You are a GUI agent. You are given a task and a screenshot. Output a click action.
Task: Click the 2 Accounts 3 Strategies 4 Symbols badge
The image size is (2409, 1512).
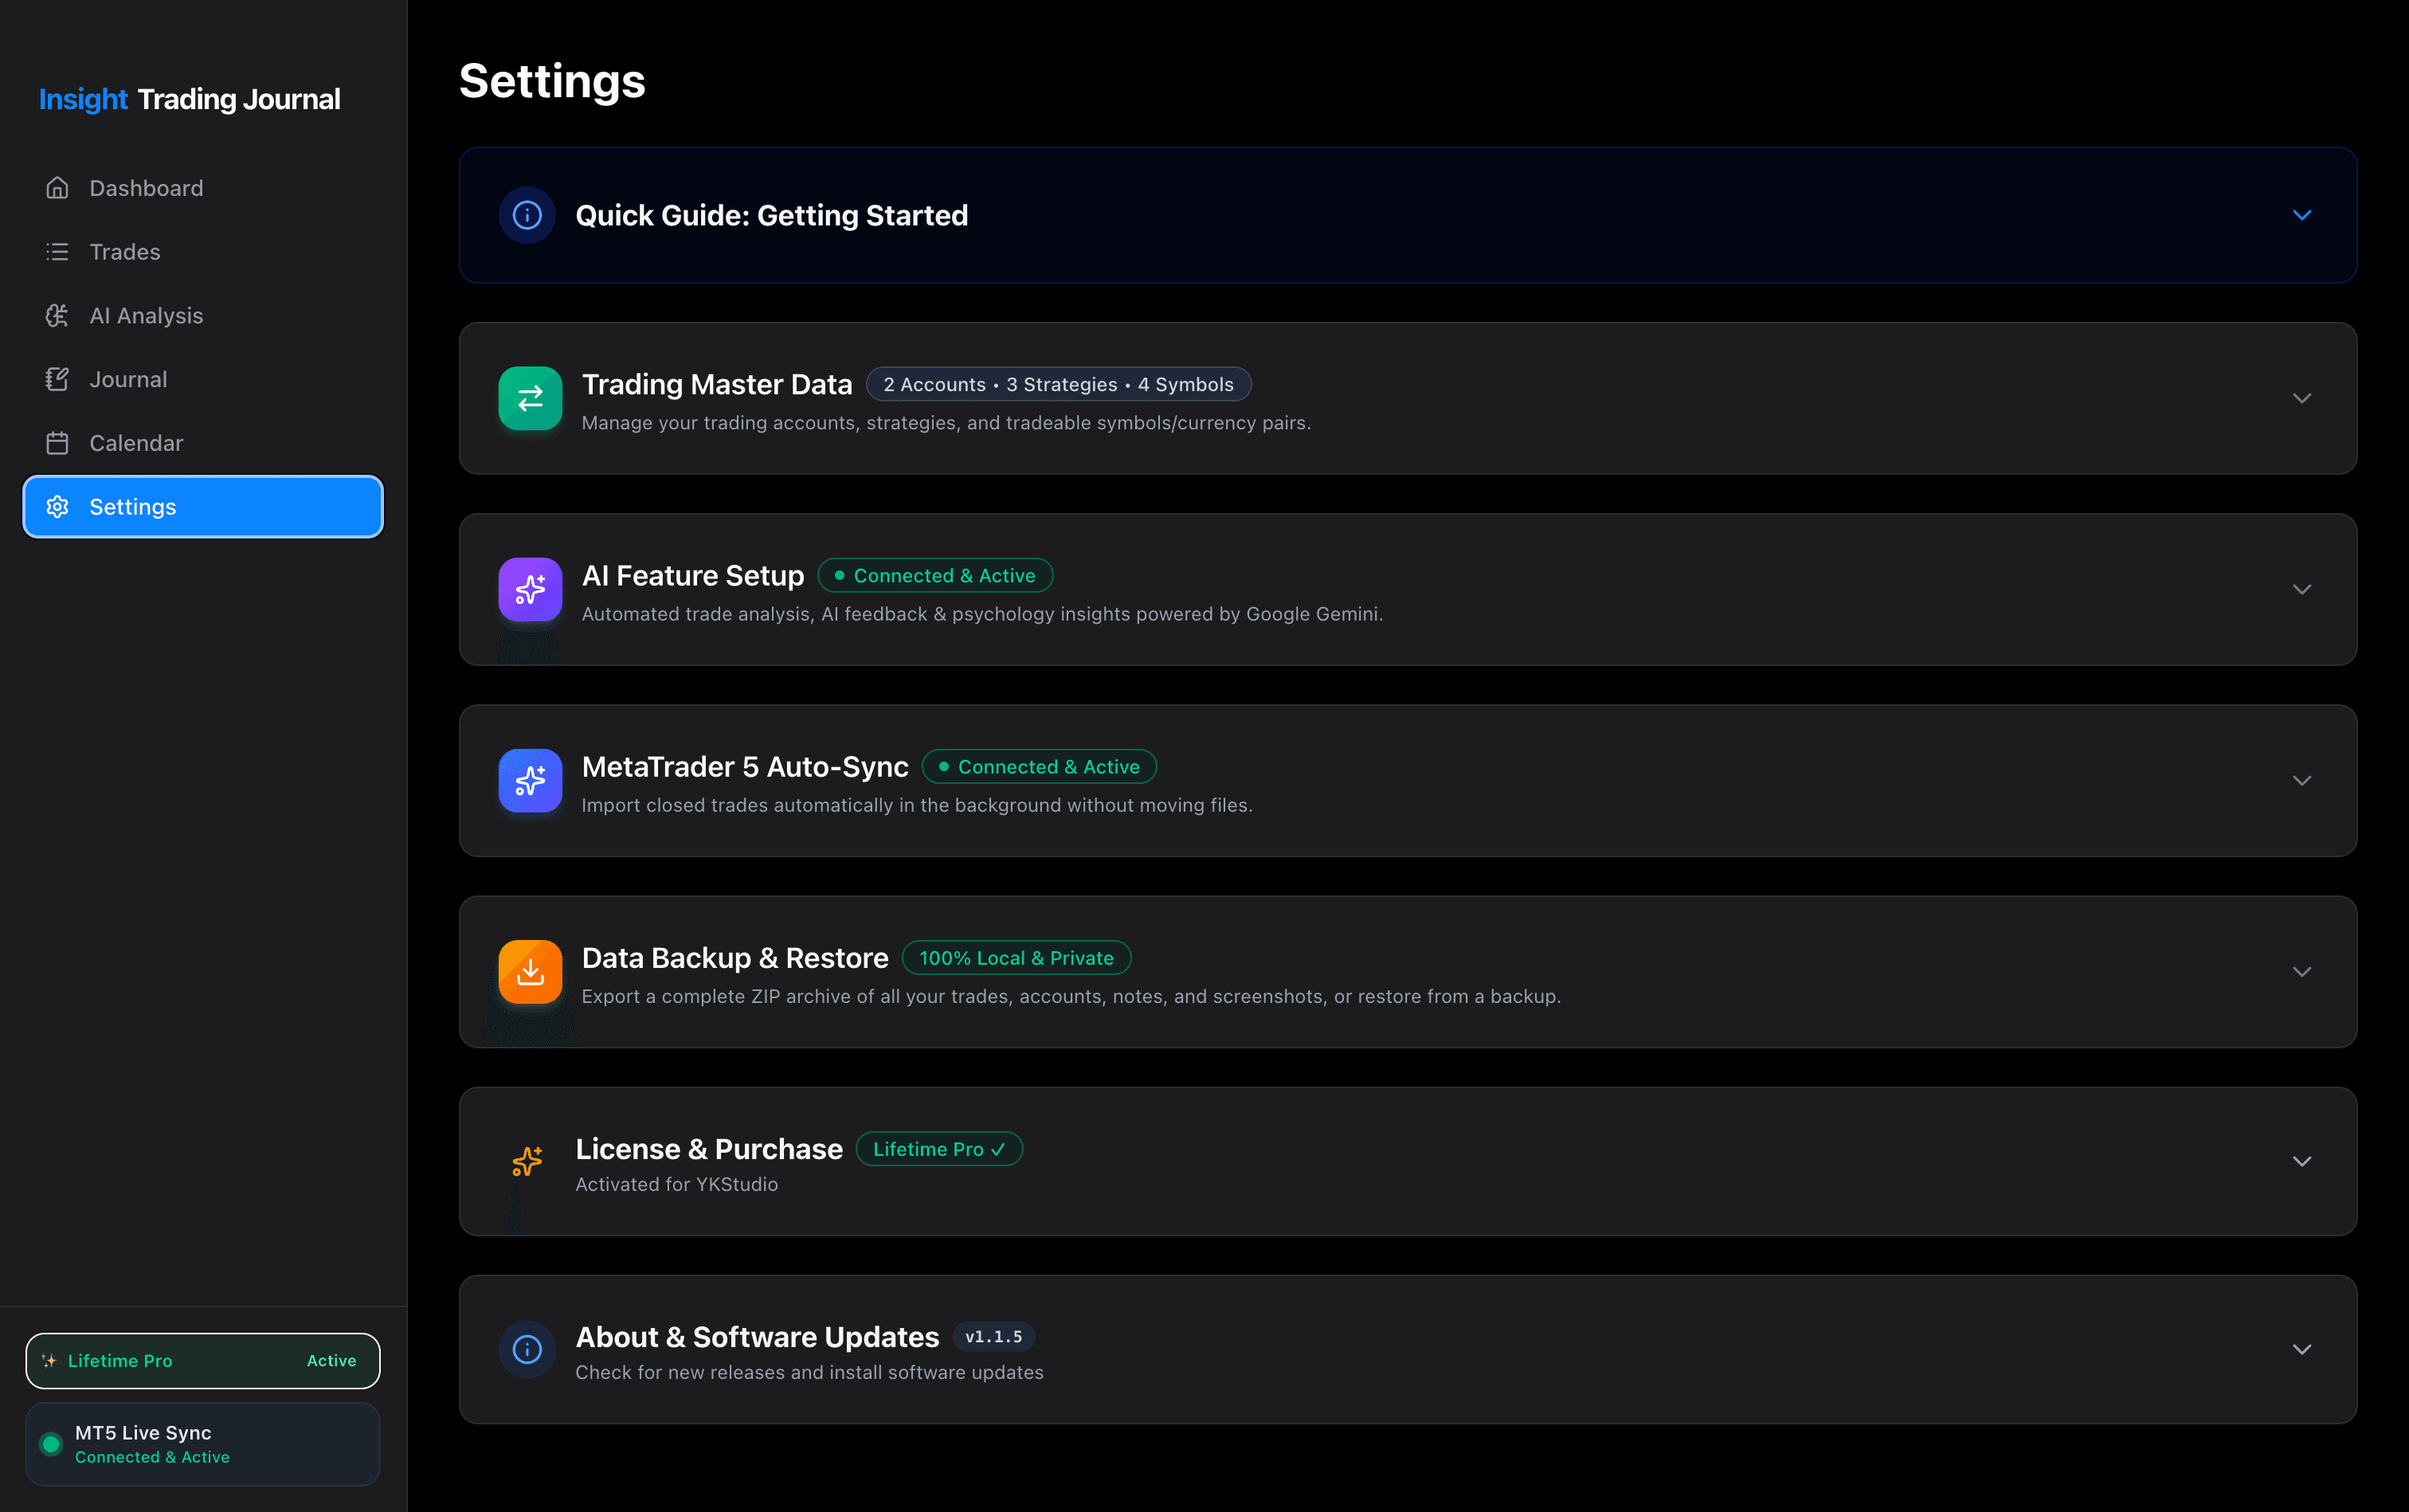[x=1058, y=384]
